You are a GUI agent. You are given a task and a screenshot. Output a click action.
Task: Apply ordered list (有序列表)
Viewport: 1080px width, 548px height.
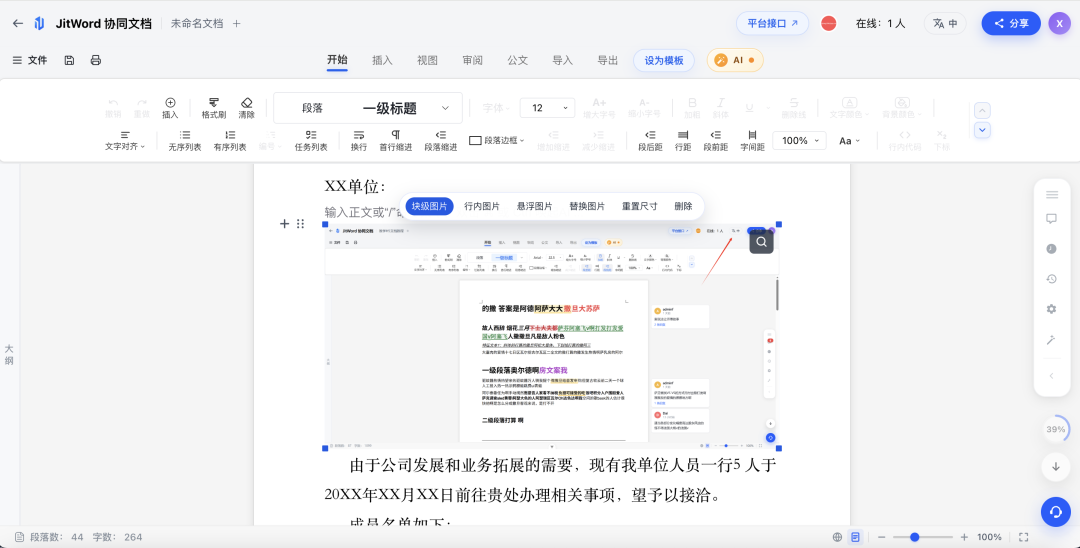(230, 140)
